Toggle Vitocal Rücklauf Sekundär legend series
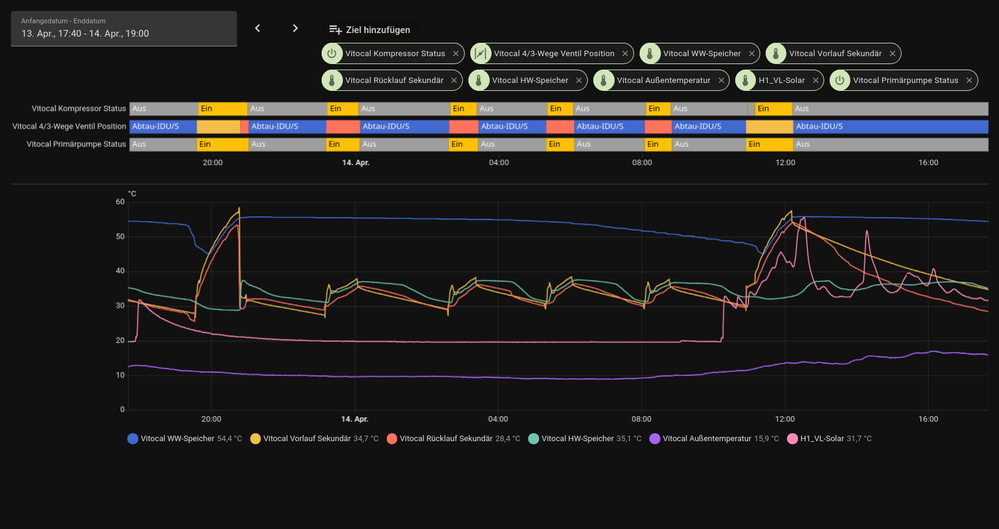This screenshot has height=529, width=999. 453,438
